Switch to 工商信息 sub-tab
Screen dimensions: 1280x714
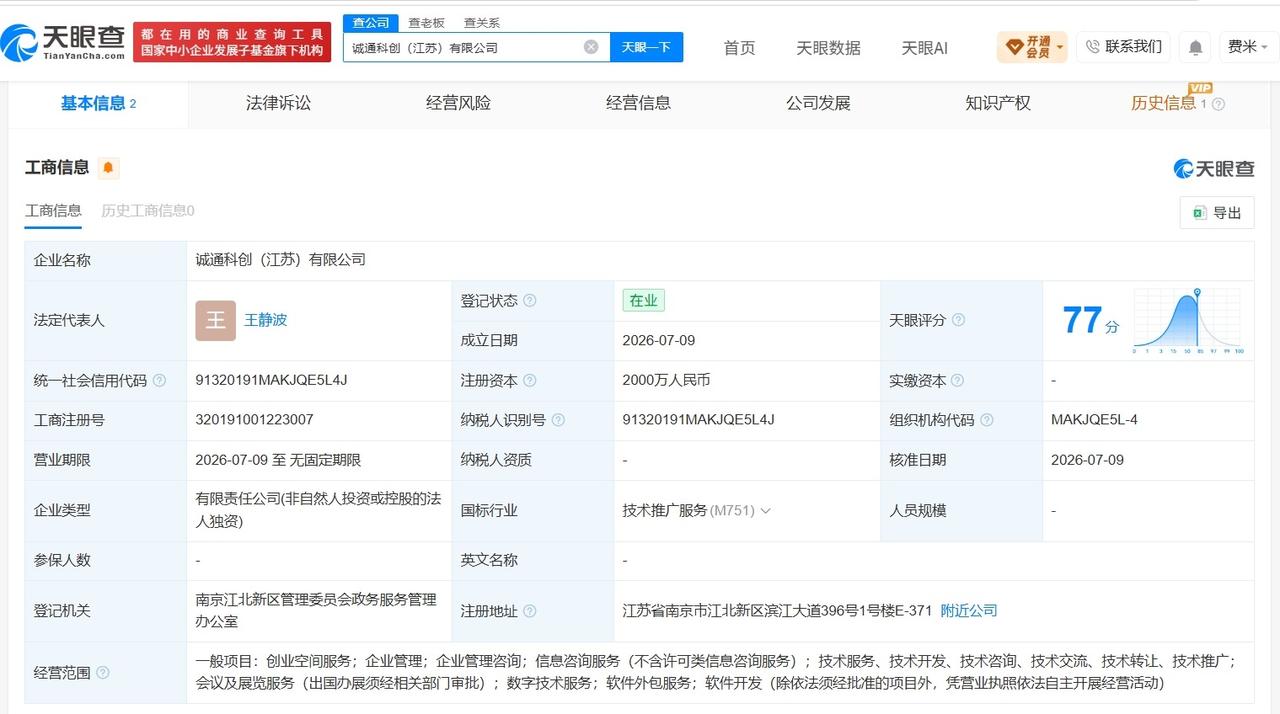(53, 211)
